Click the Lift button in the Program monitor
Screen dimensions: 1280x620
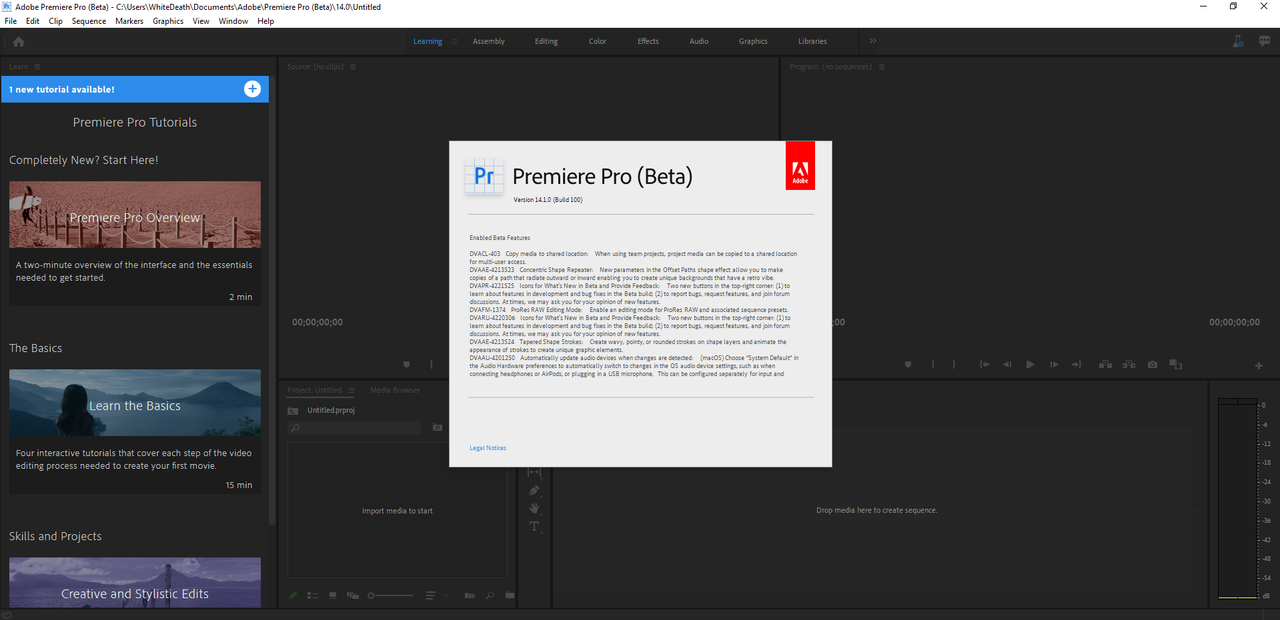[1105, 364]
